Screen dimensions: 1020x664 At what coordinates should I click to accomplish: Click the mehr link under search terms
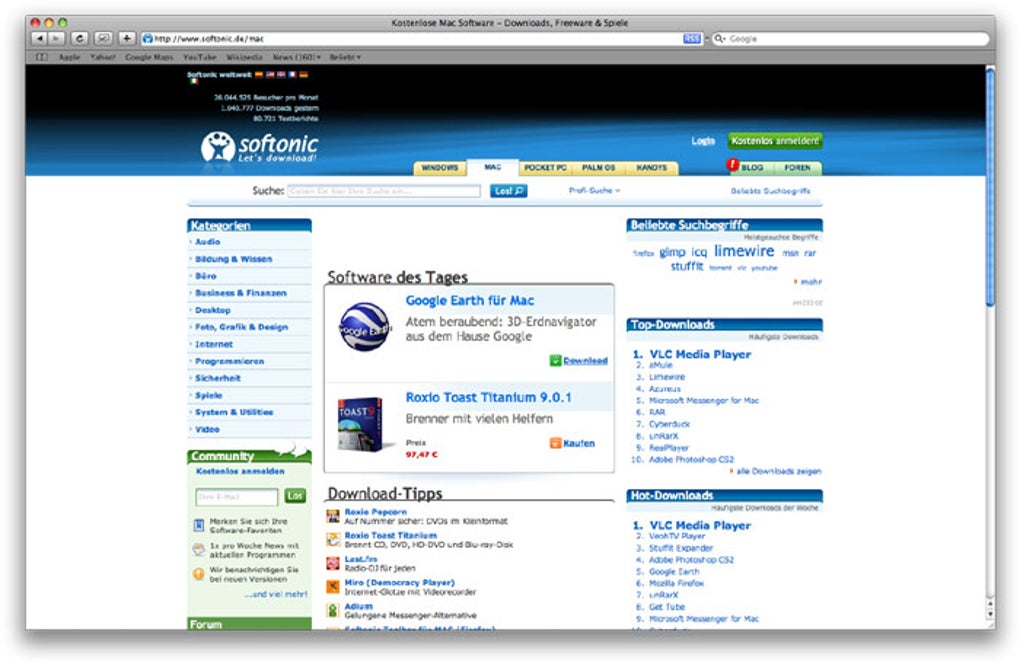pos(811,282)
